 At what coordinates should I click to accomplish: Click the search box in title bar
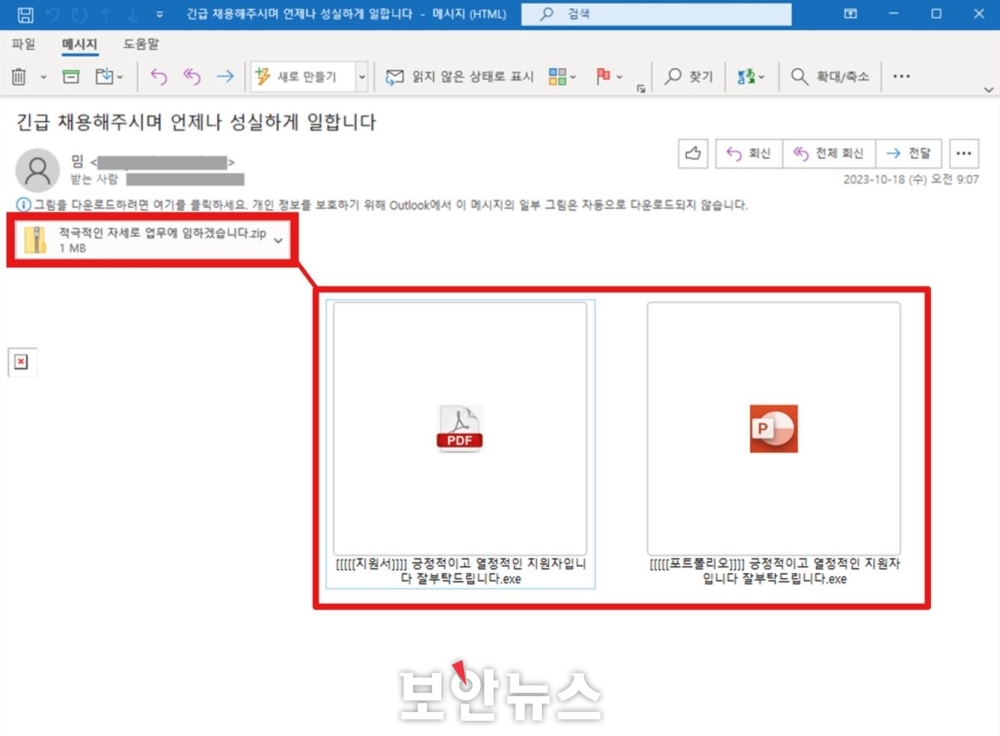click(656, 14)
